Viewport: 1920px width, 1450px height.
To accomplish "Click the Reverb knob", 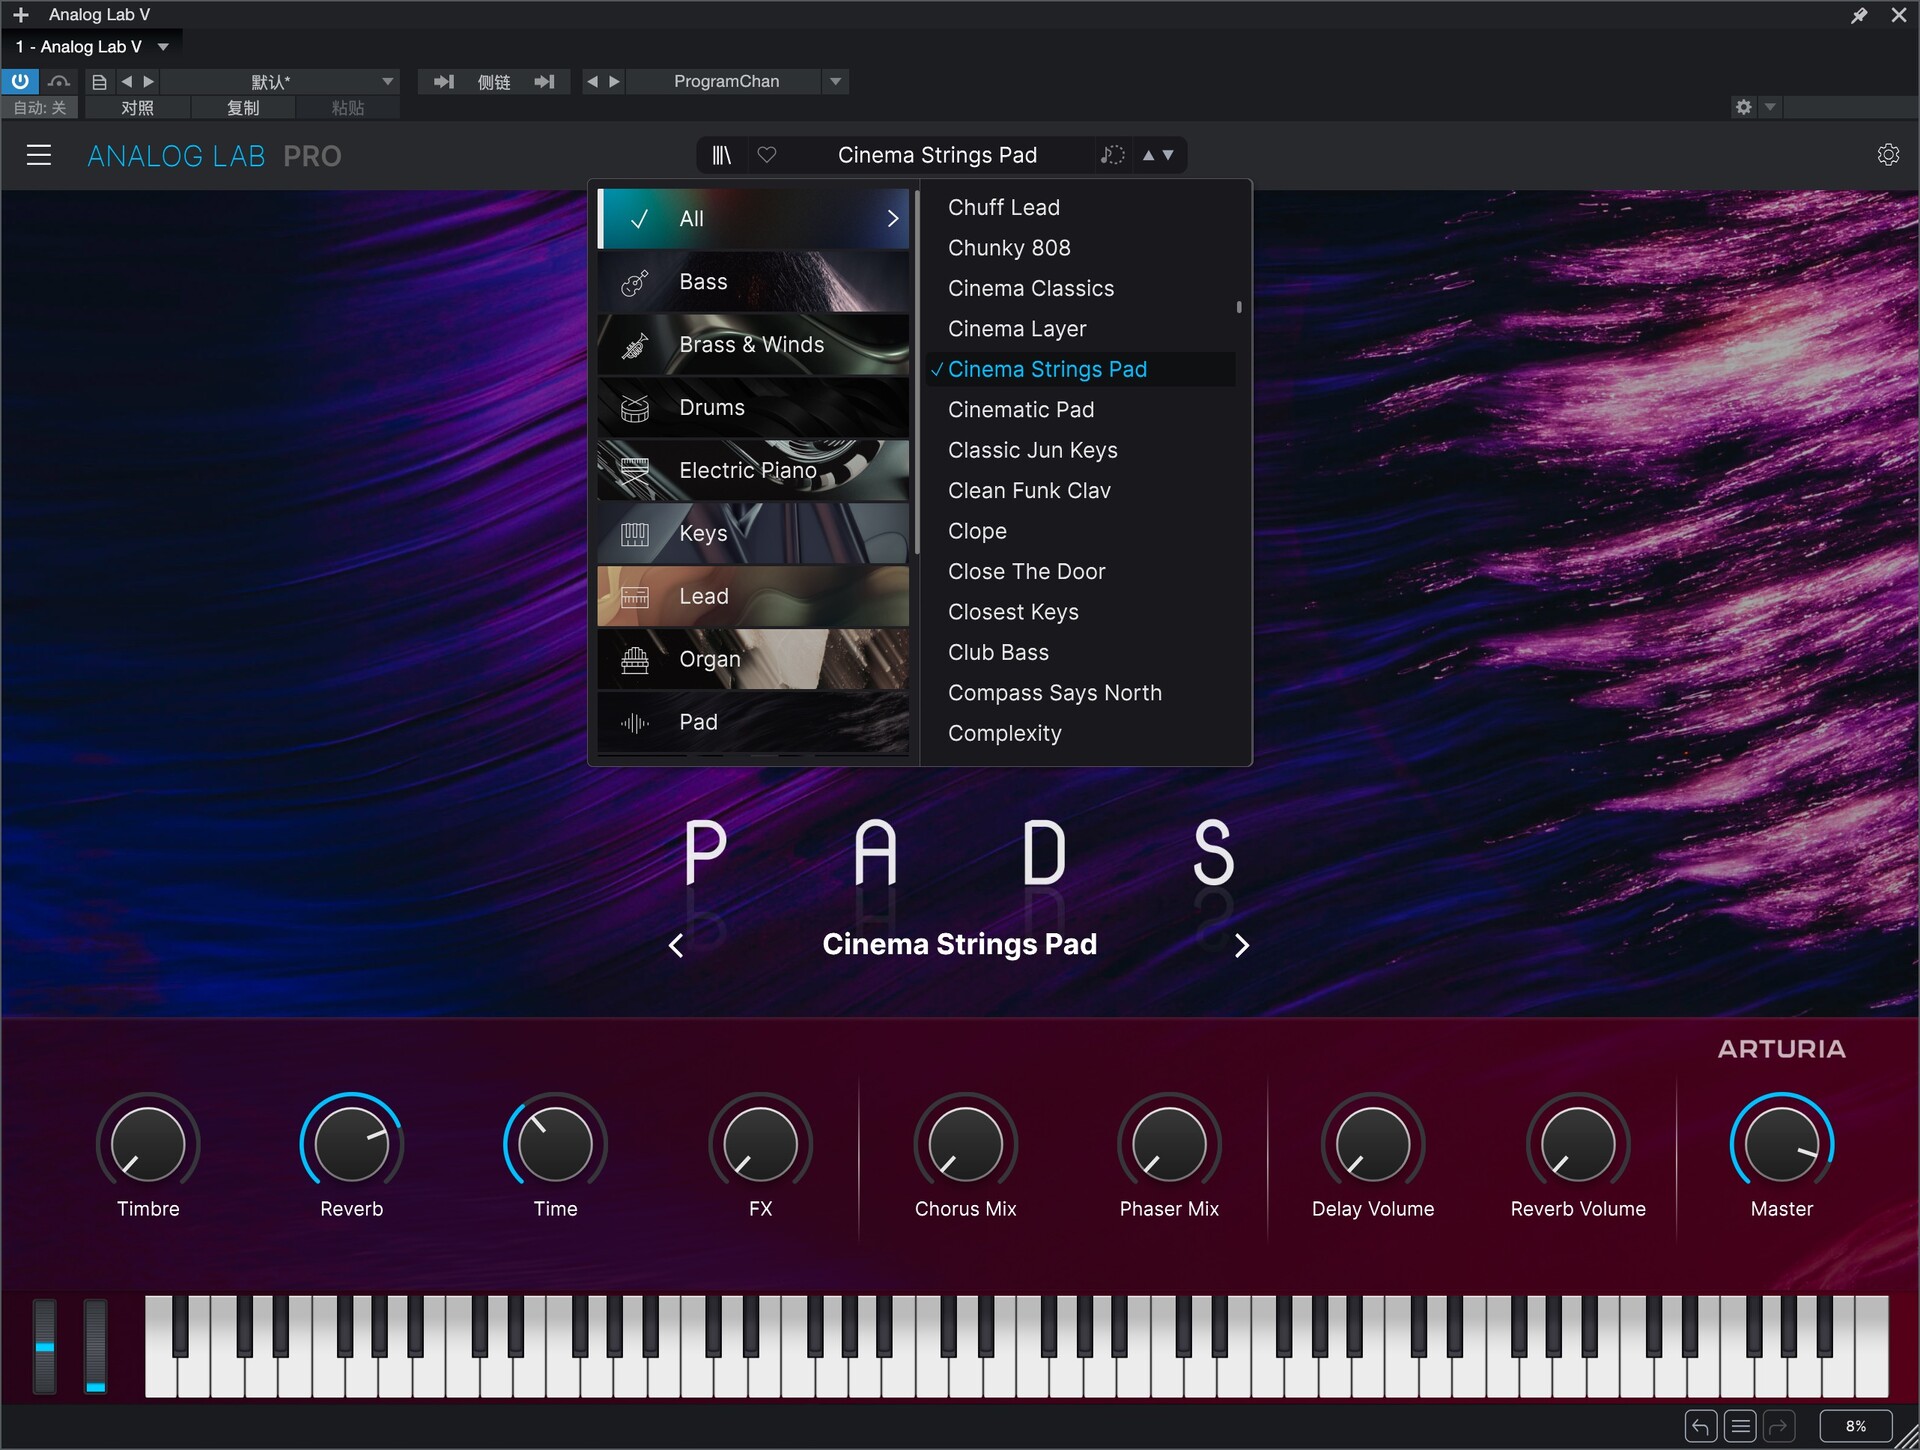I will [352, 1144].
